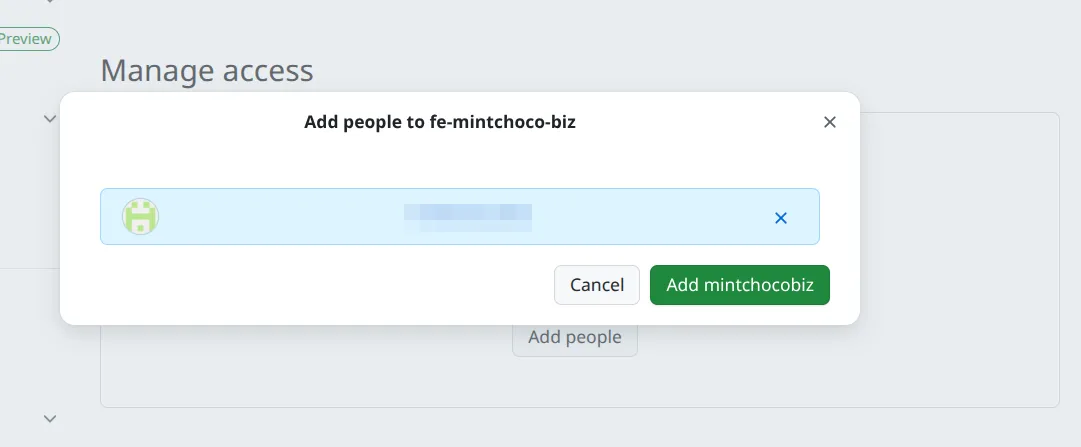Screen dimensions: 1081x447
Task: Dismiss the dialog without adding anyone
Action: click(x=596, y=285)
